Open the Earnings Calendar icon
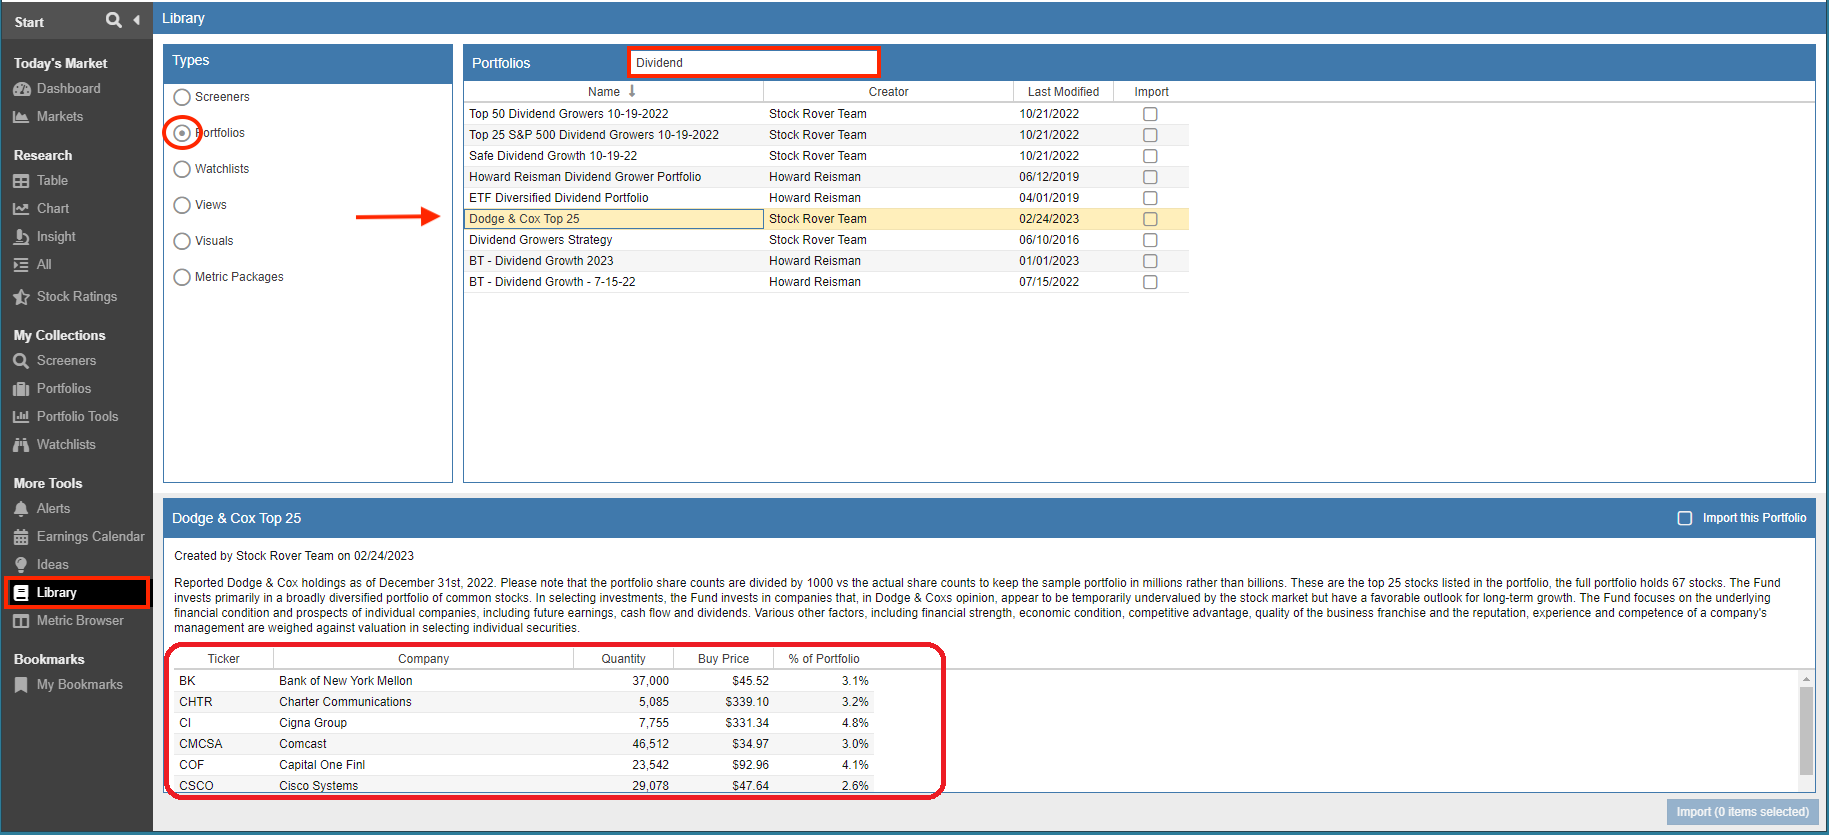 coord(21,537)
